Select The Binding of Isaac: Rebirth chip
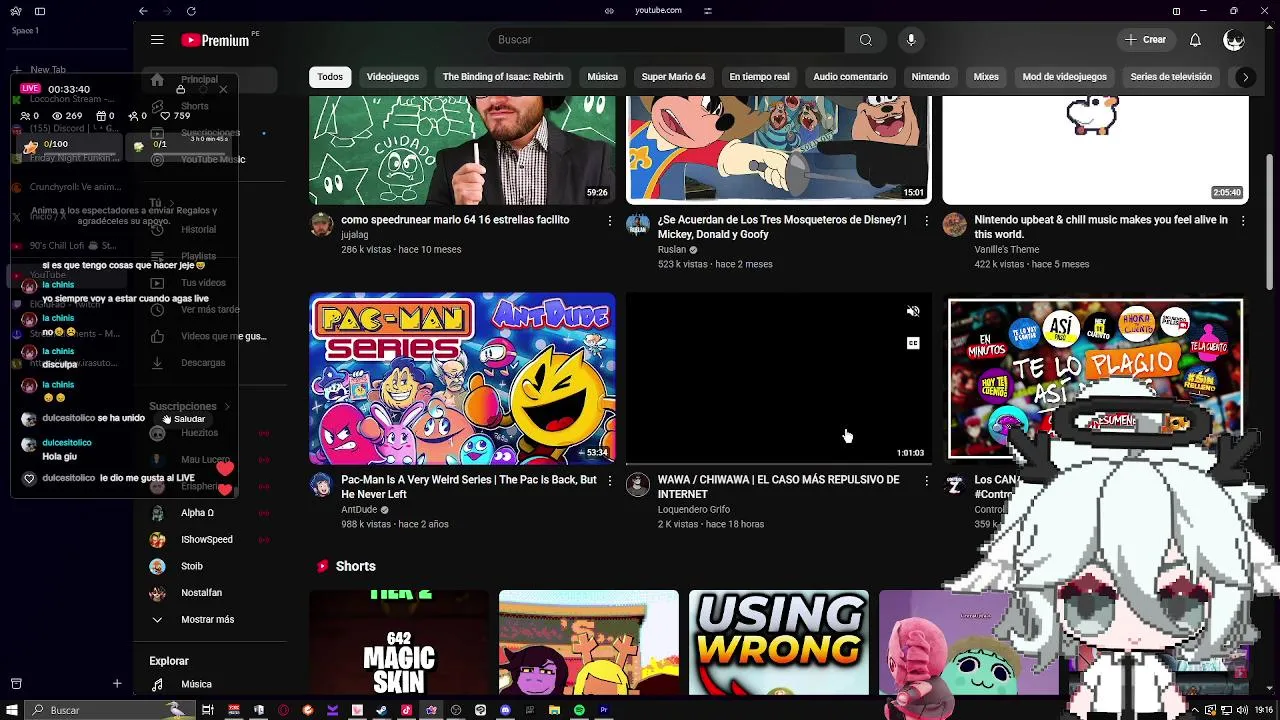This screenshot has width=1280, height=720. click(503, 77)
